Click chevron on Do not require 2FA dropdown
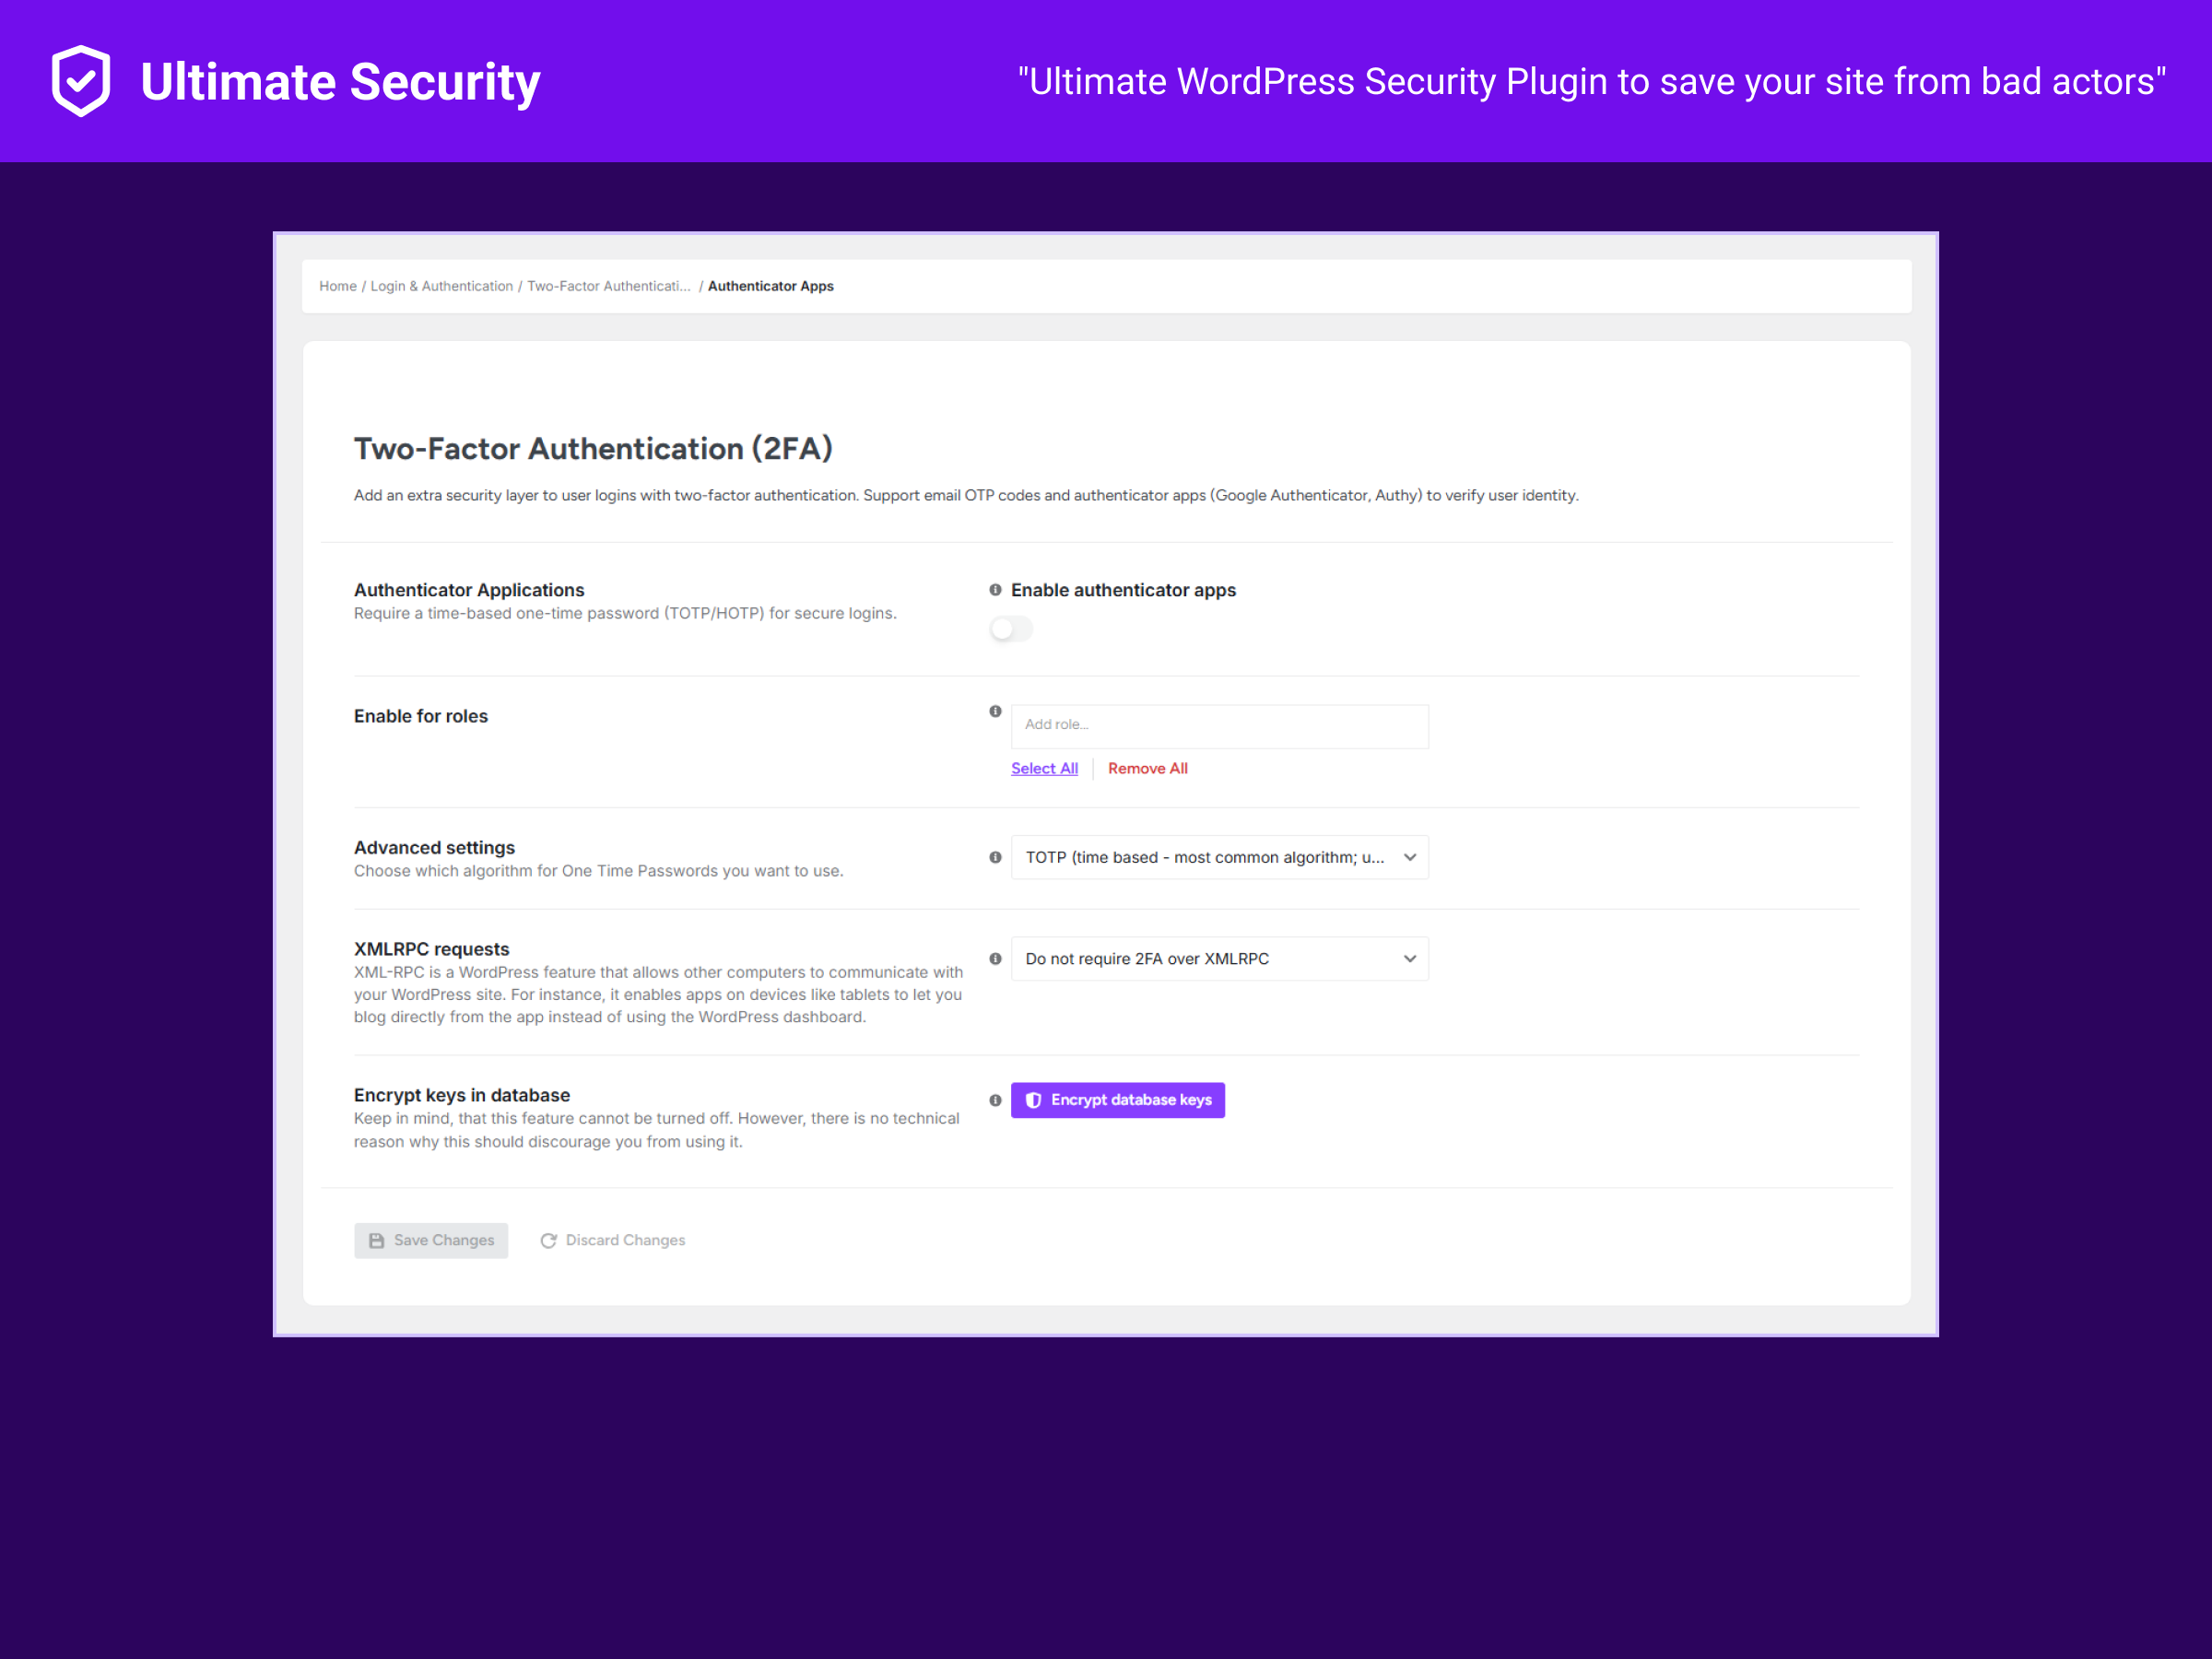This screenshot has height=1659, width=2212. click(x=1410, y=958)
